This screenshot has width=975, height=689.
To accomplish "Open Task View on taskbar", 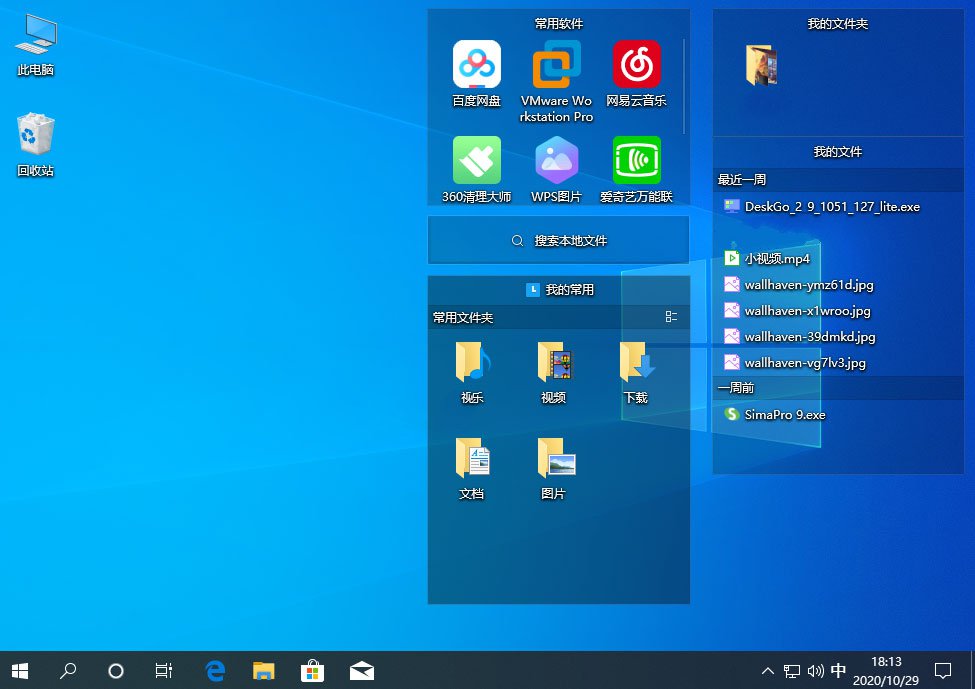I will tap(164, 670).
